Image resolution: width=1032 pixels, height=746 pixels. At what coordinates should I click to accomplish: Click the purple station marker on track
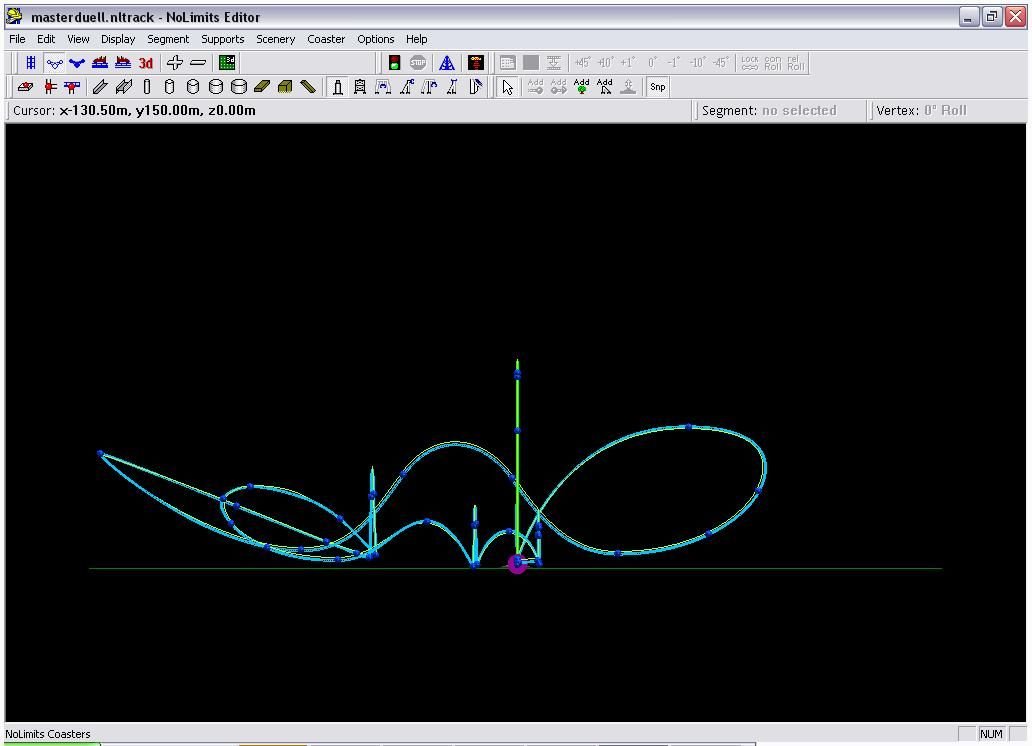(x=517, y=564)
